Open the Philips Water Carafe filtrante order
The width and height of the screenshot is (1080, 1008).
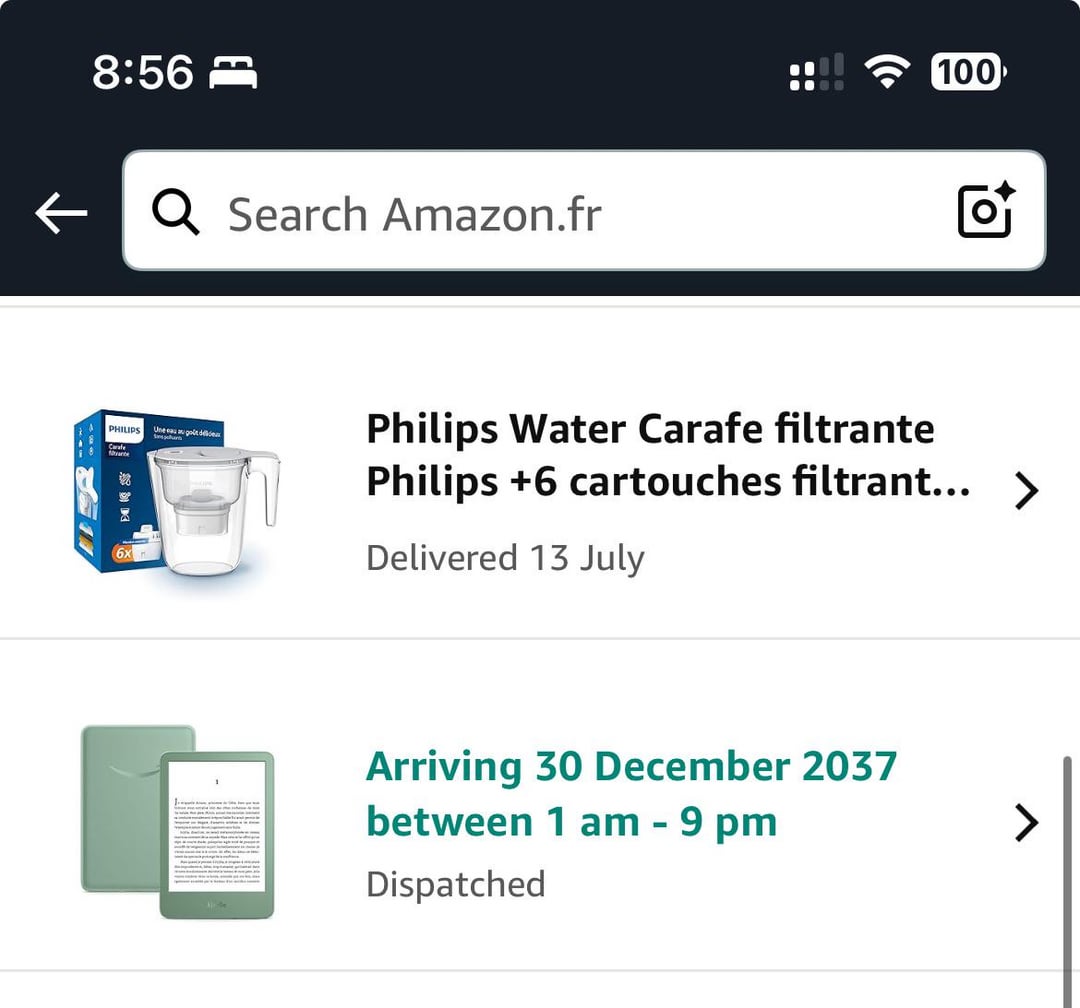pos(650,430)
